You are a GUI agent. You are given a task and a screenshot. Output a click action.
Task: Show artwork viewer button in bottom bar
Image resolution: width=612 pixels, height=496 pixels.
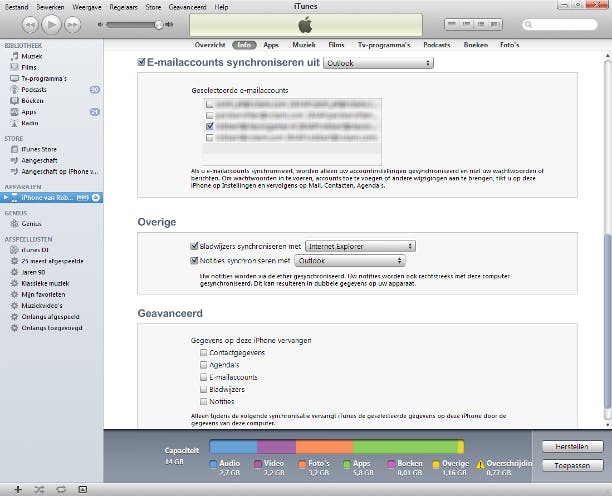tap(82, 489)
